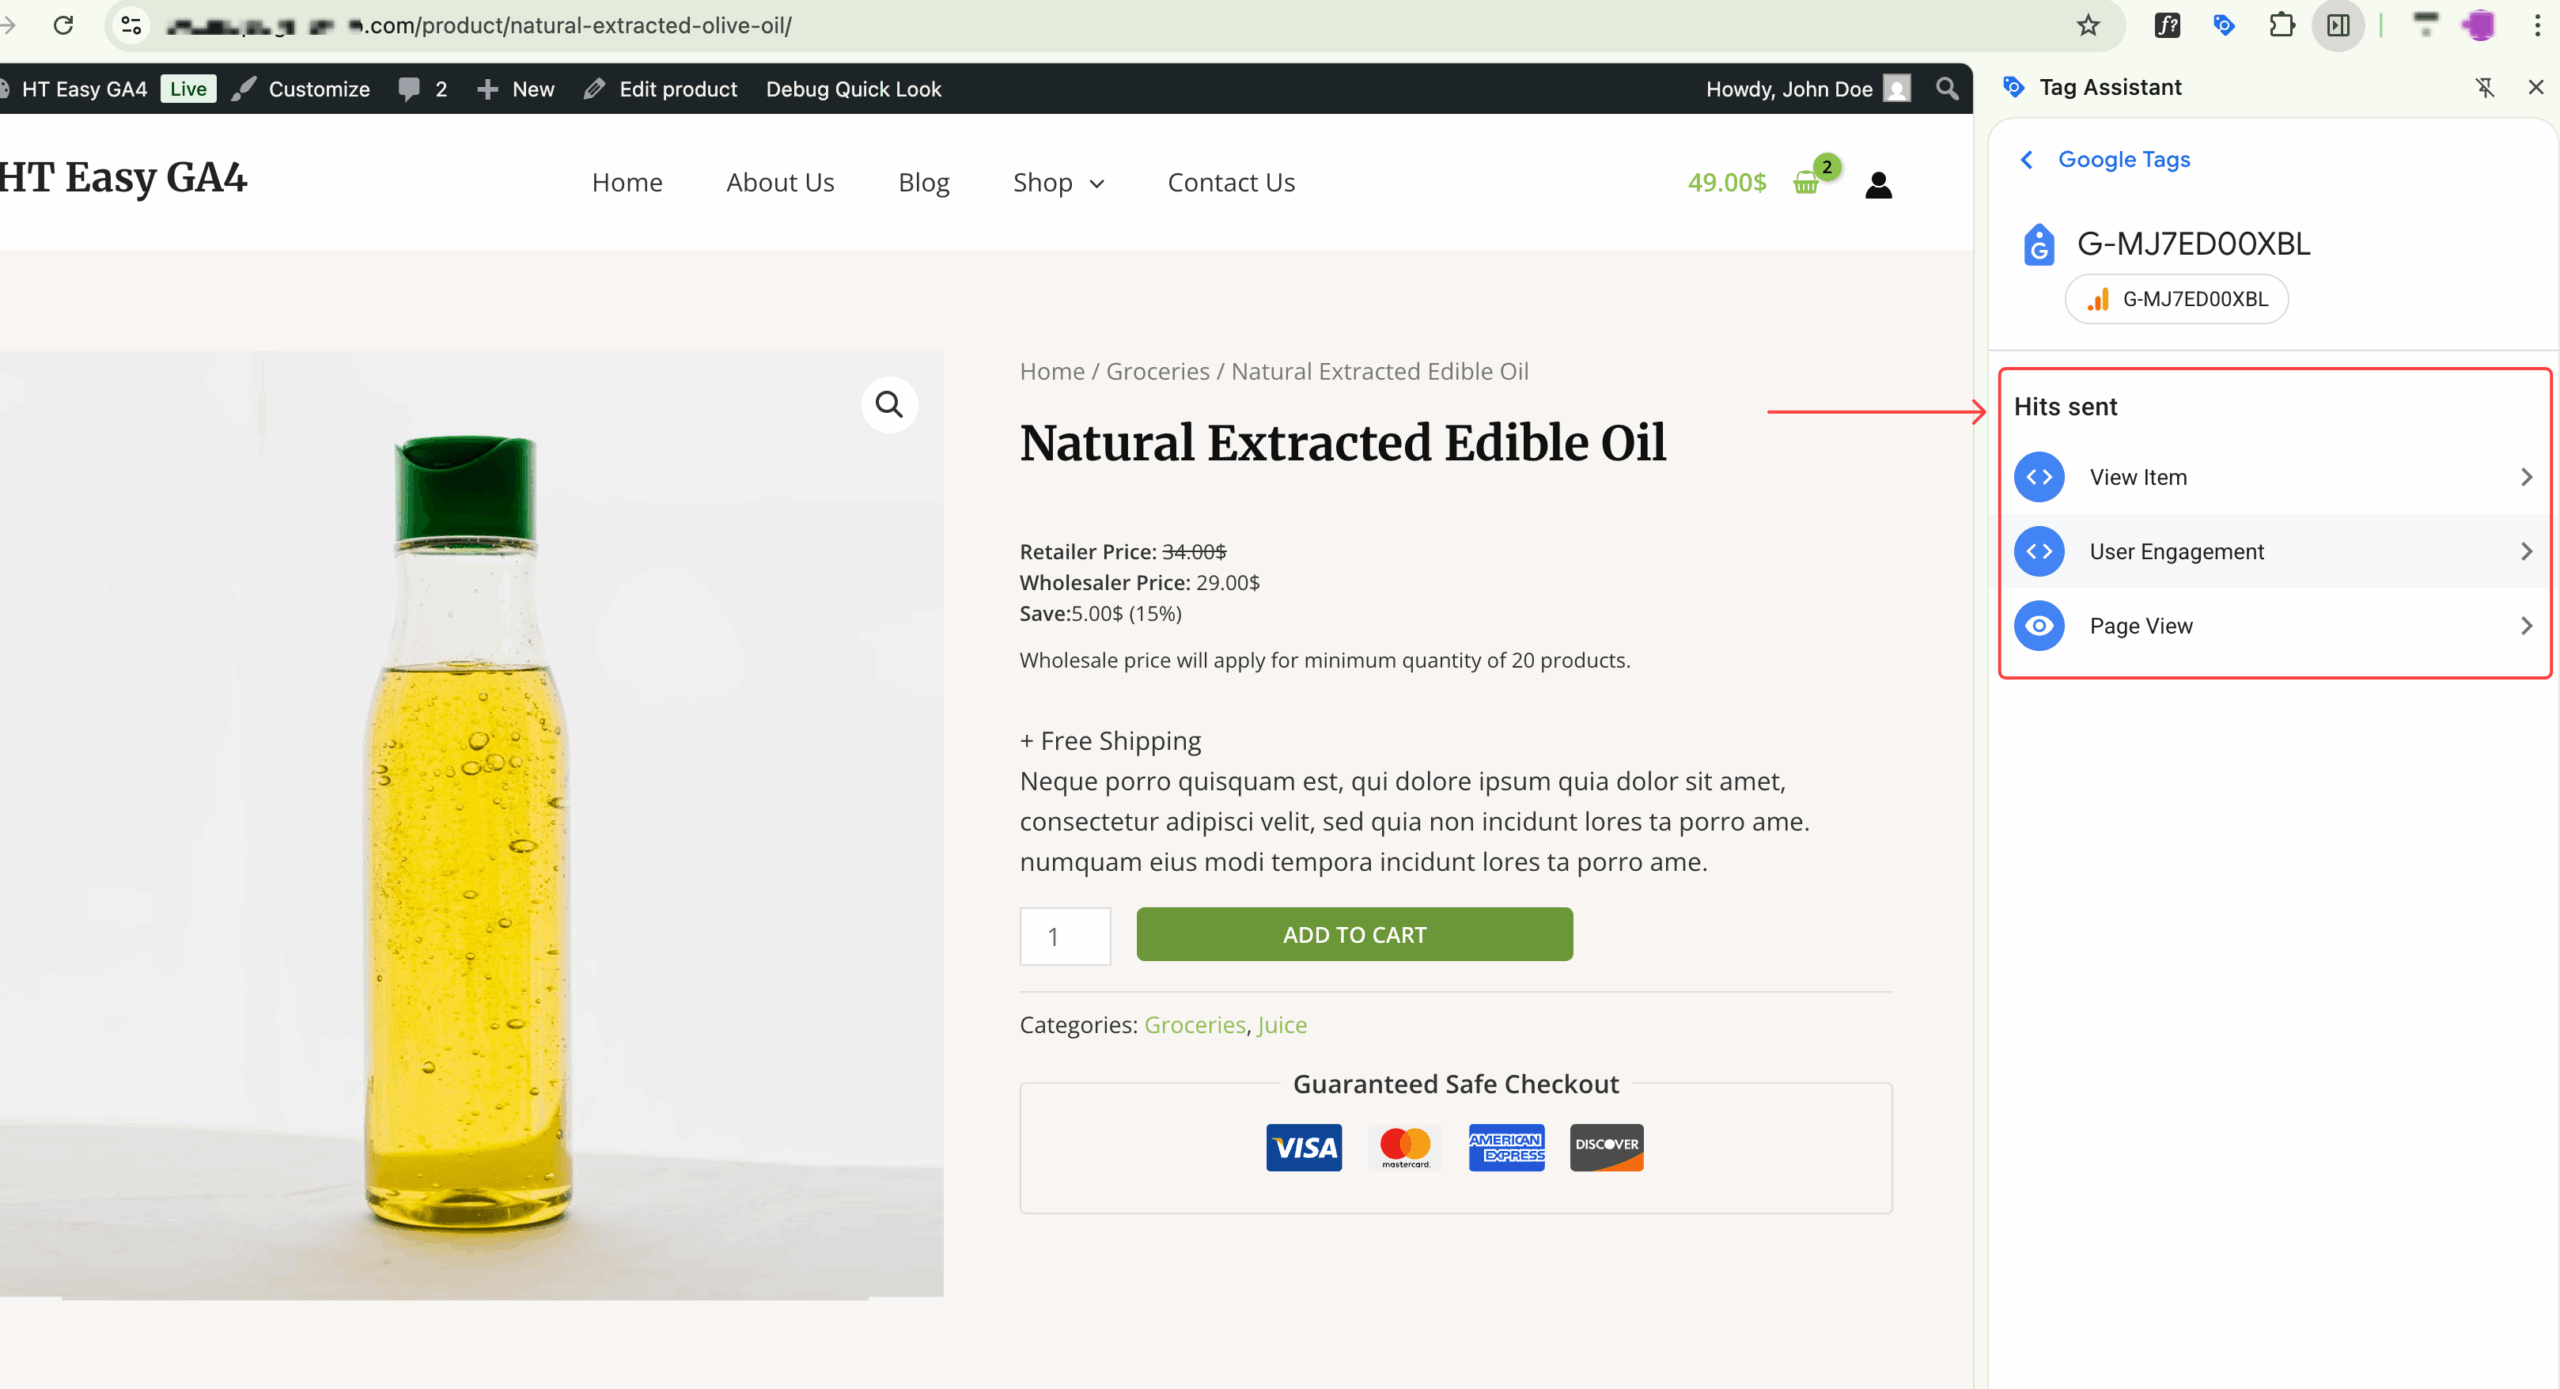2560x1389 pixels.
Task: Open the Chrome extensions puzzle icon
Action: 2281,26
